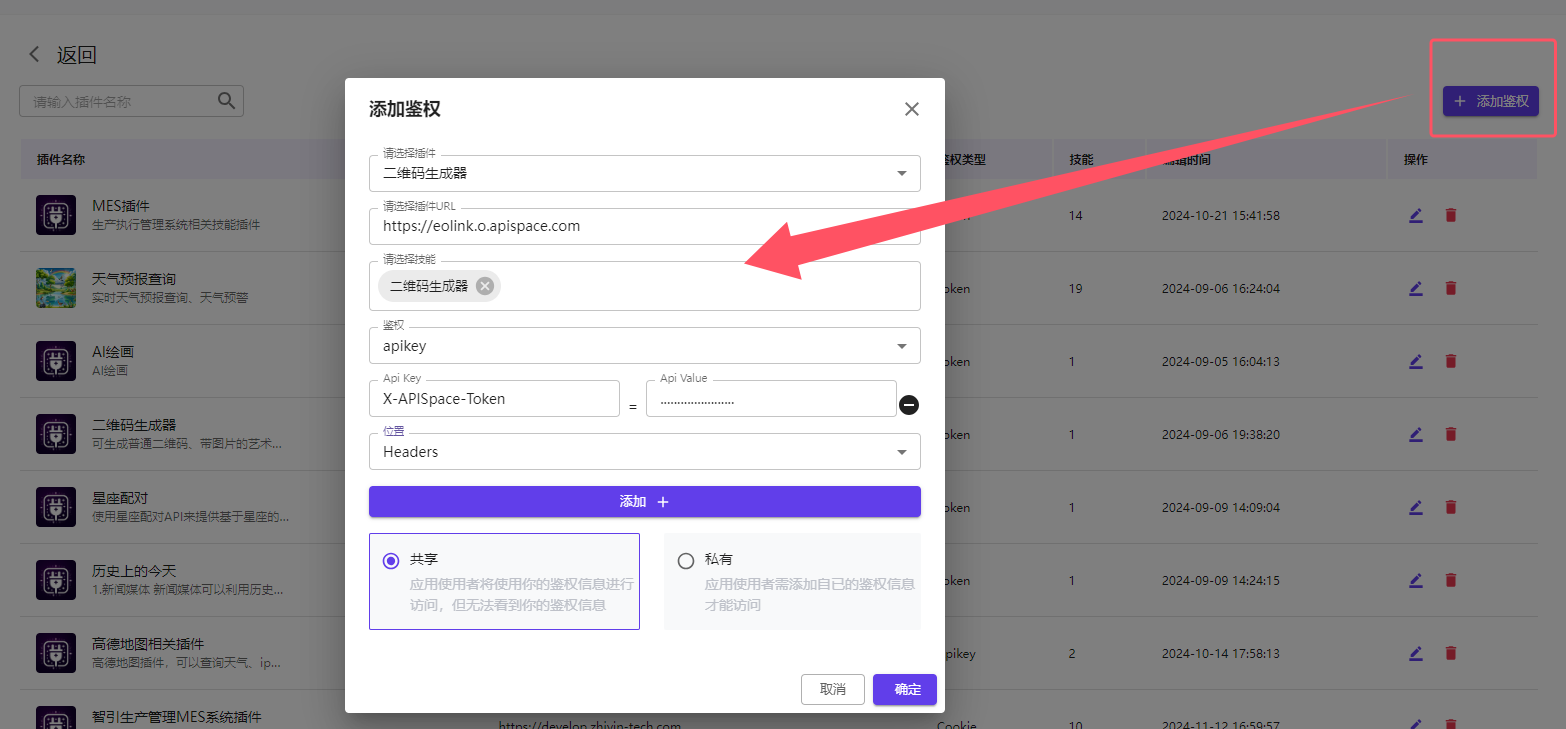1566x729 pixels.
Task: Delete the 二维码生成器 table row
Action: [x=1451, y=434]
